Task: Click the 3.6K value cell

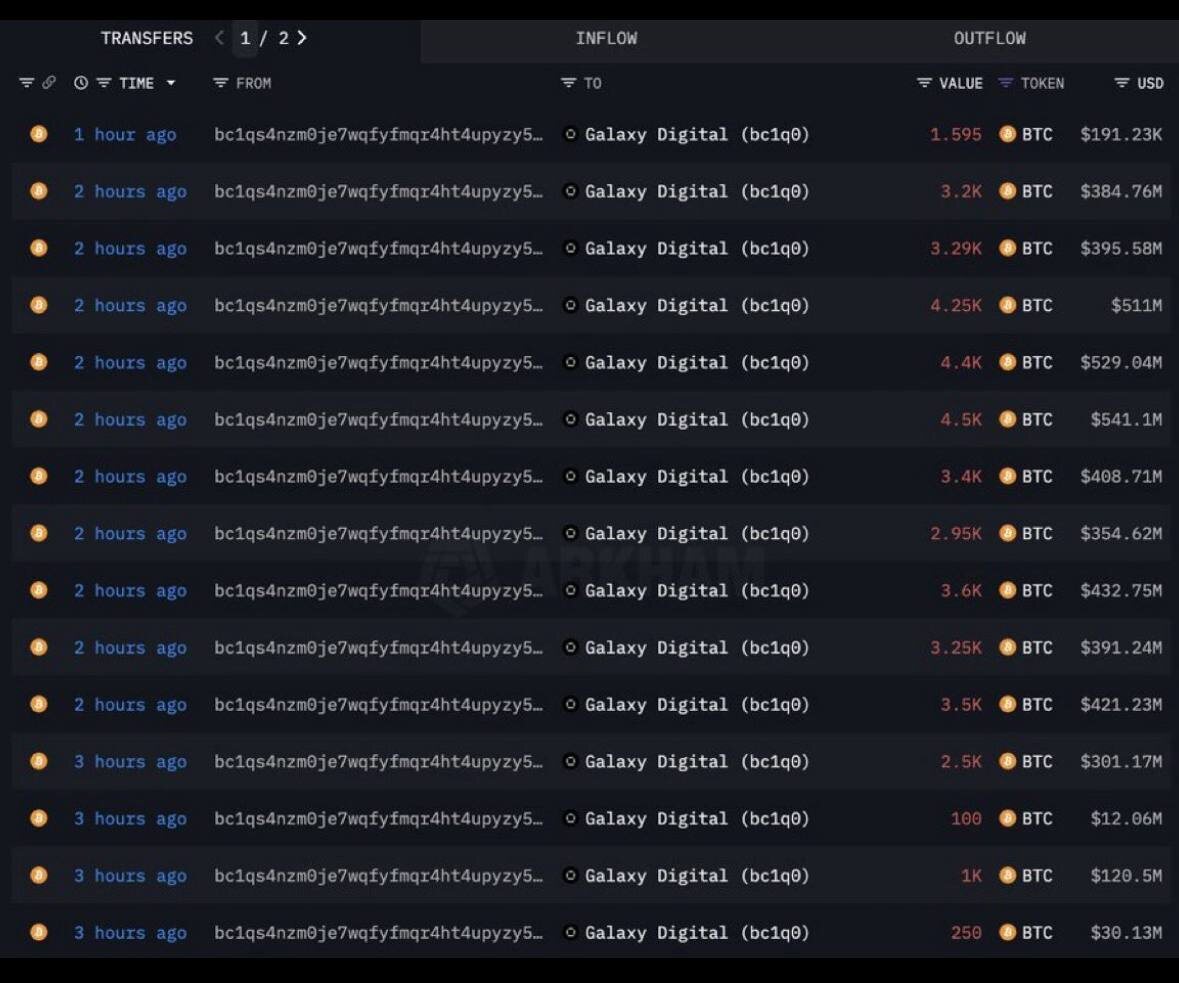Action: click(961, 590)
